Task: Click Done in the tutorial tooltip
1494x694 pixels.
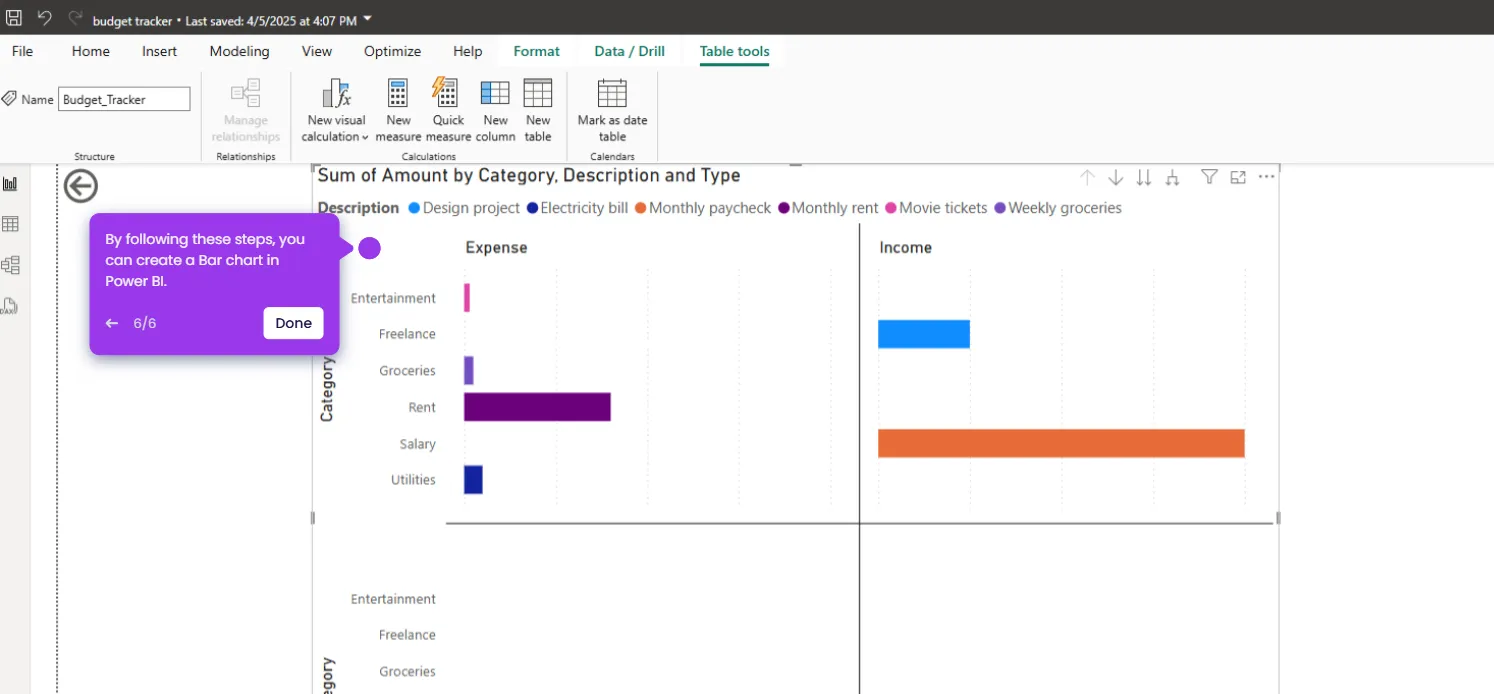Action: [293, 323]
